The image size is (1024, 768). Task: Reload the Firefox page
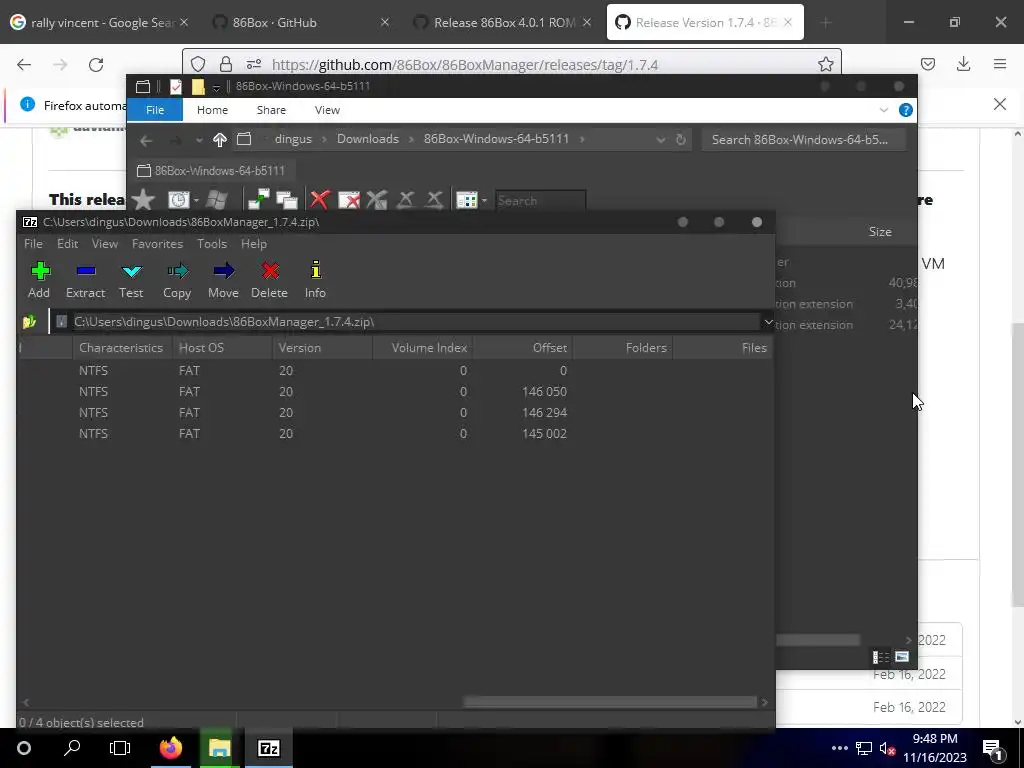(96, 65)
